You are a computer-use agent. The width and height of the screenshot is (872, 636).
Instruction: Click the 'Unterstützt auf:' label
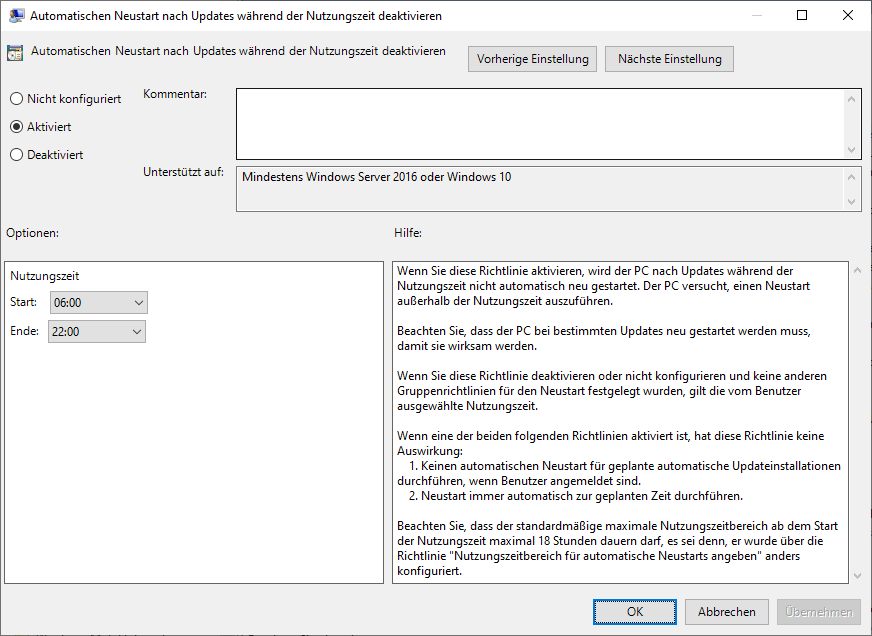[183, 172]
